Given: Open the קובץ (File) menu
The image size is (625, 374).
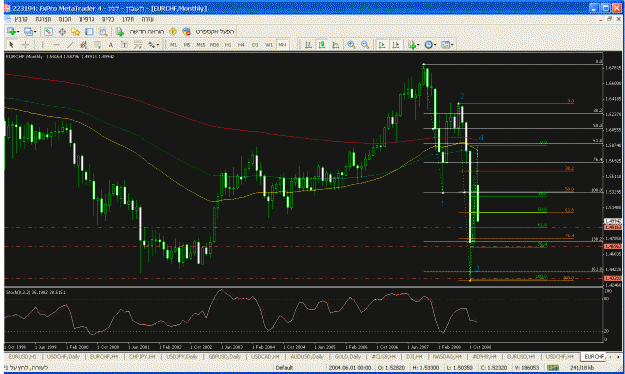Looking at the screenshot, I should click(21, 19).
